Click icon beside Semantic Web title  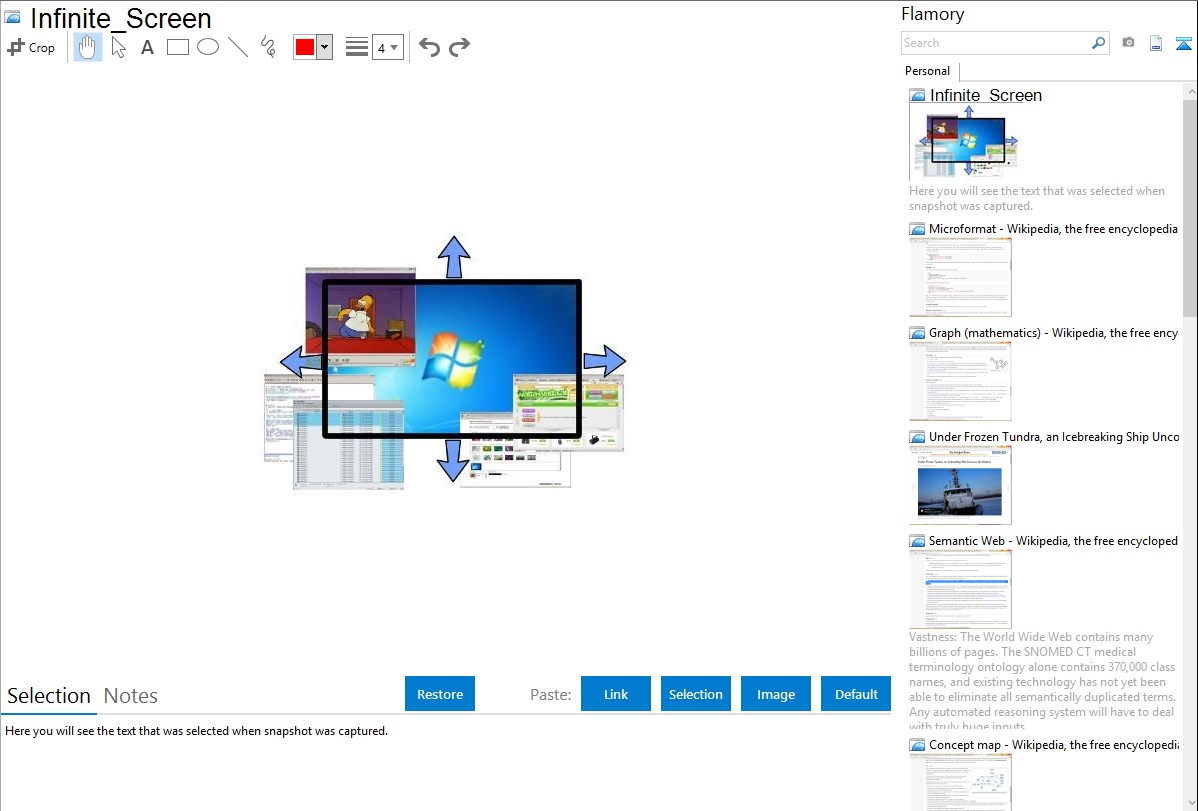[918, 541]
